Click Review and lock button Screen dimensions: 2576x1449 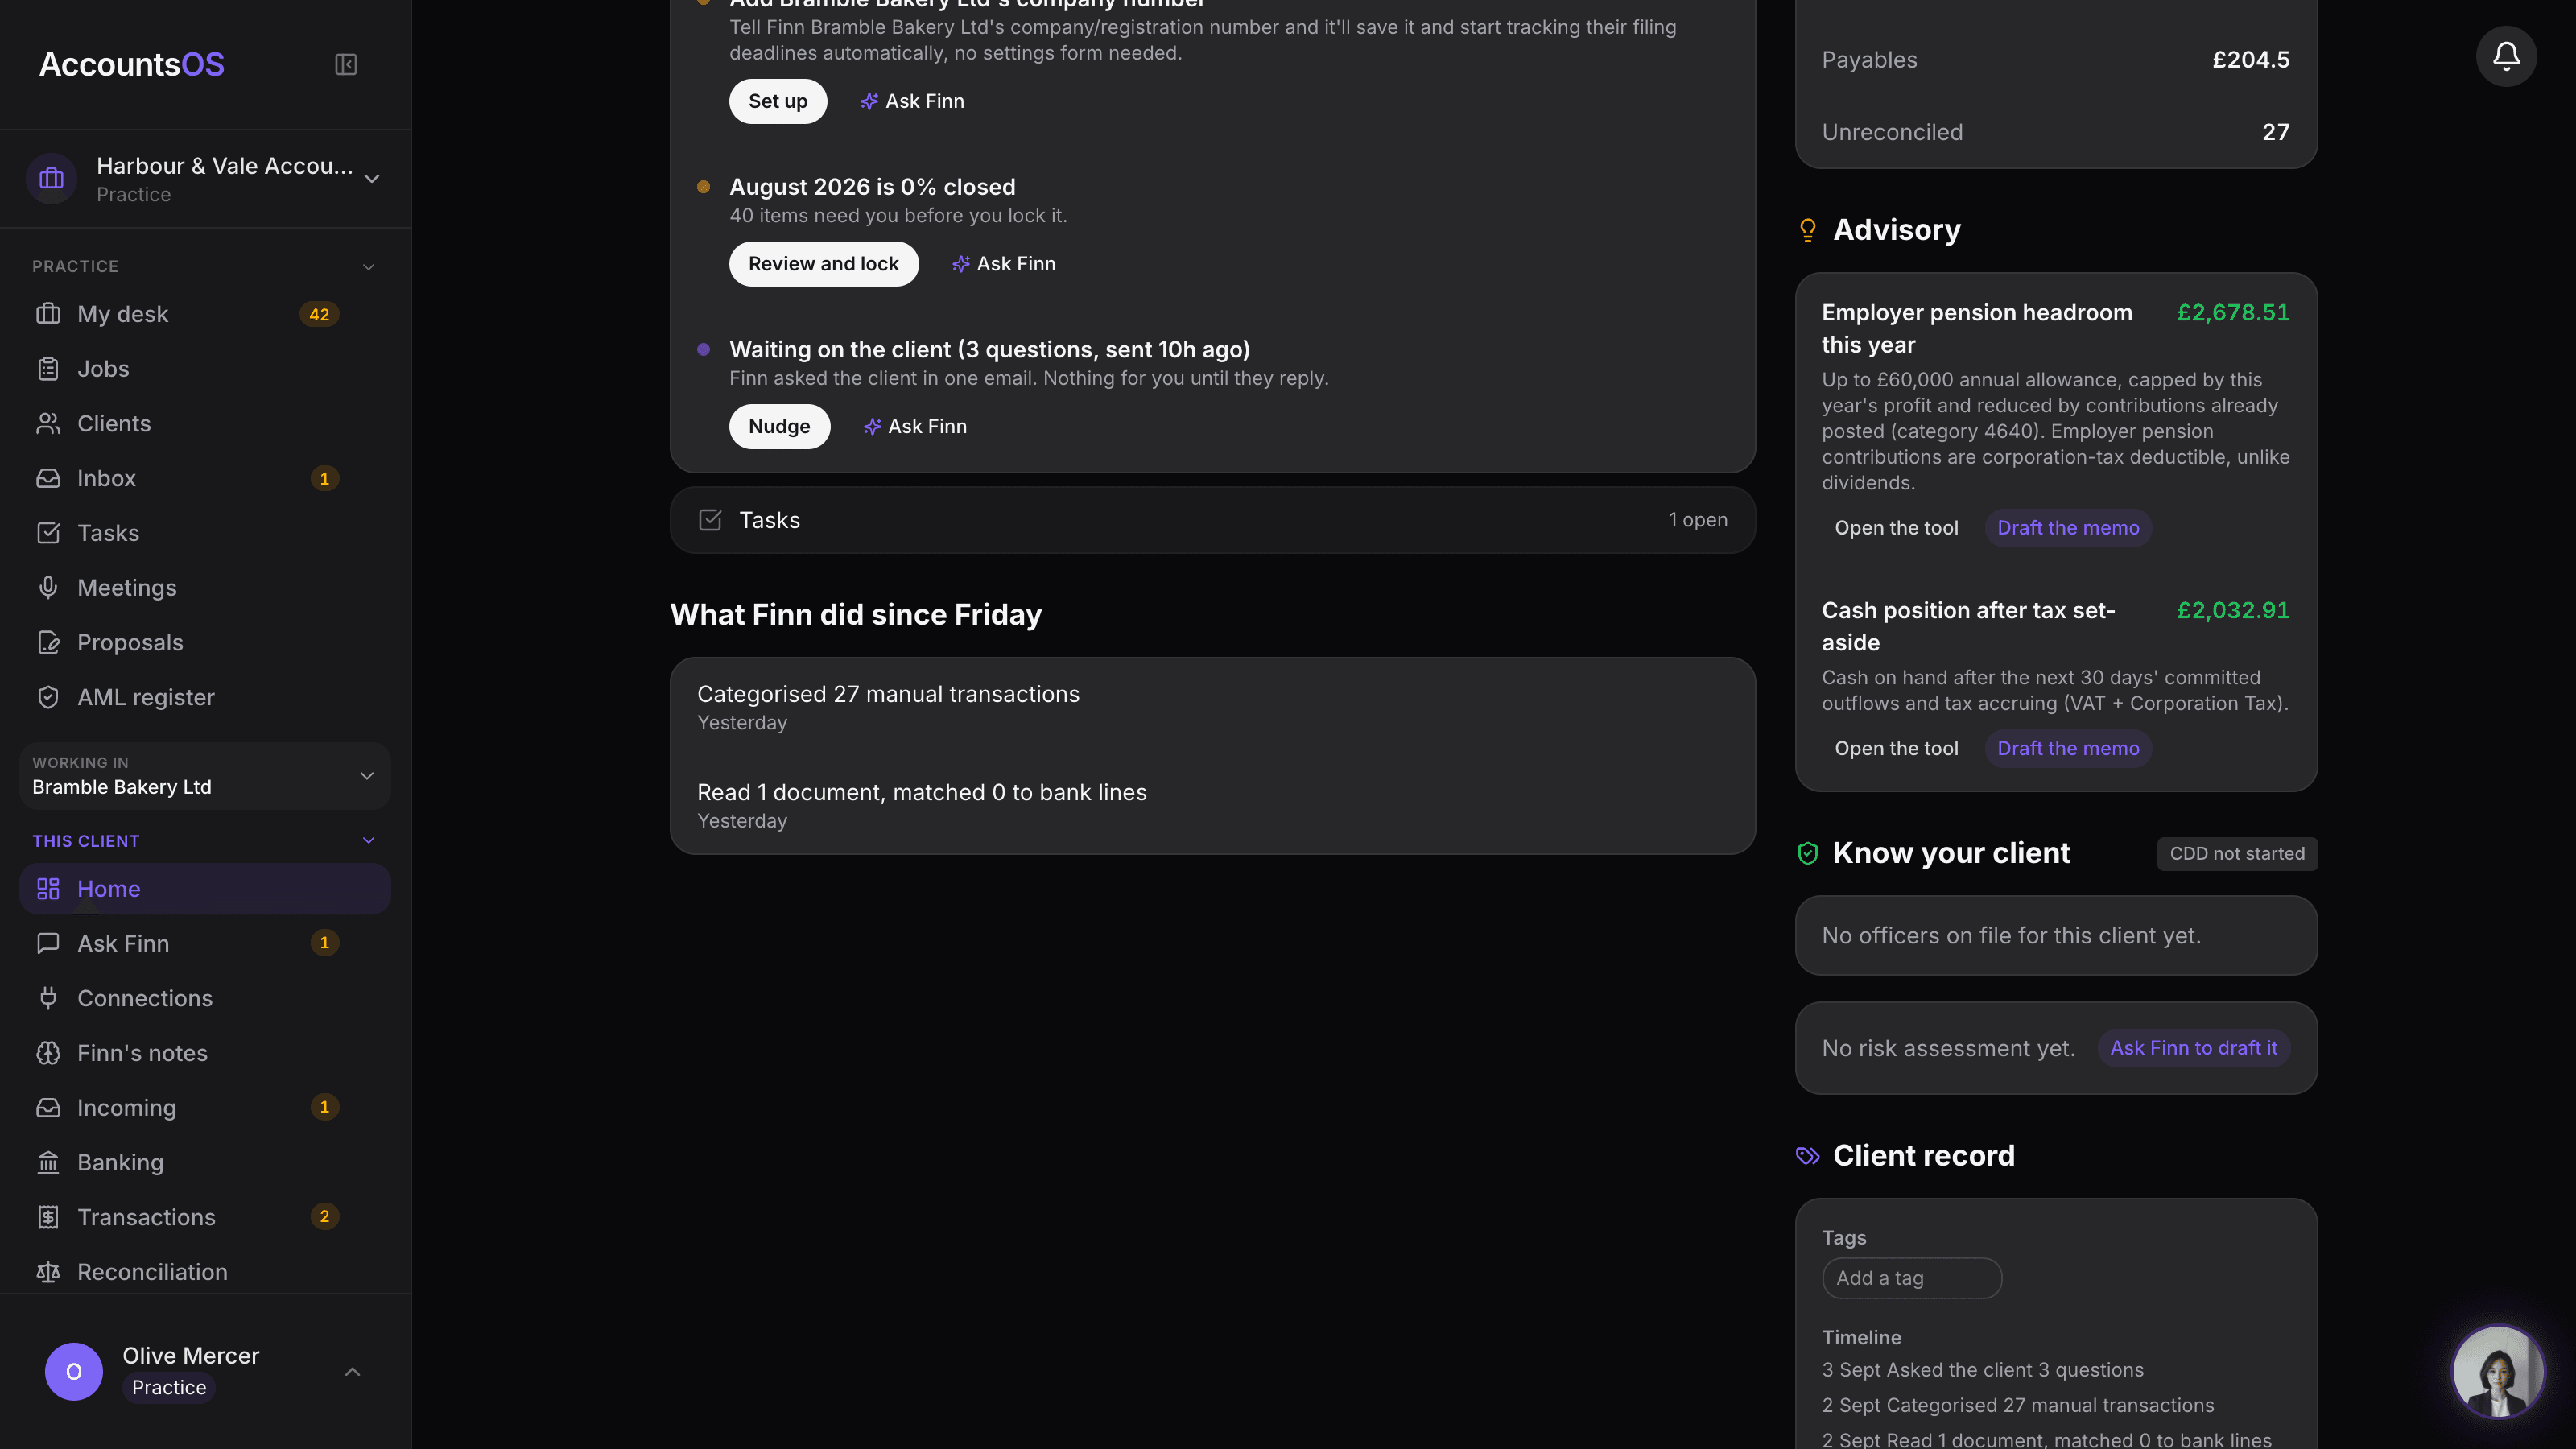click(x=823, y=264)
